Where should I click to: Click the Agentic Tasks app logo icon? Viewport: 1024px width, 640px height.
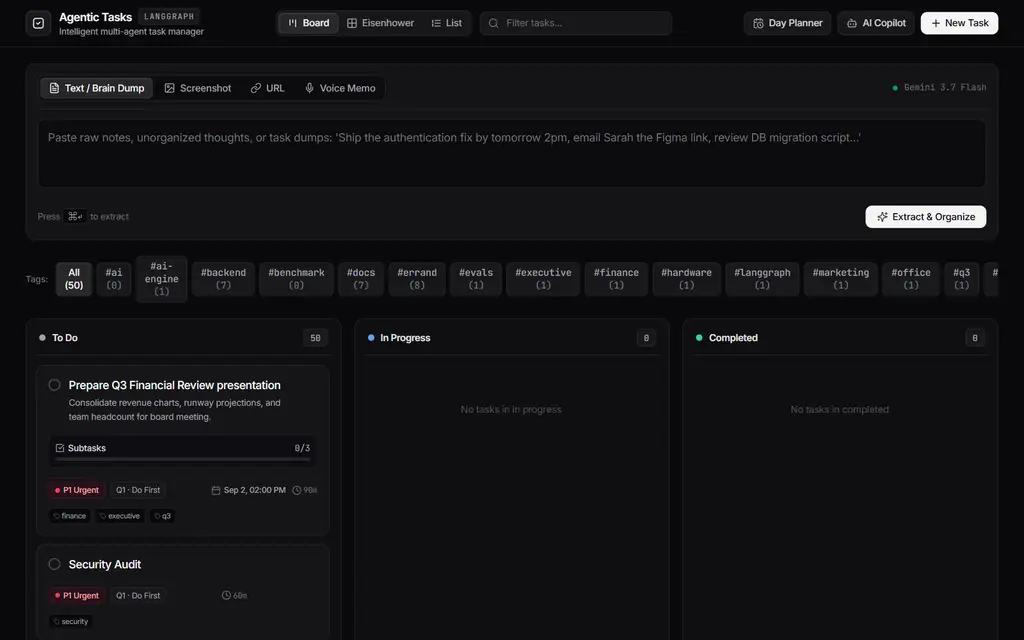click(39, 24)
